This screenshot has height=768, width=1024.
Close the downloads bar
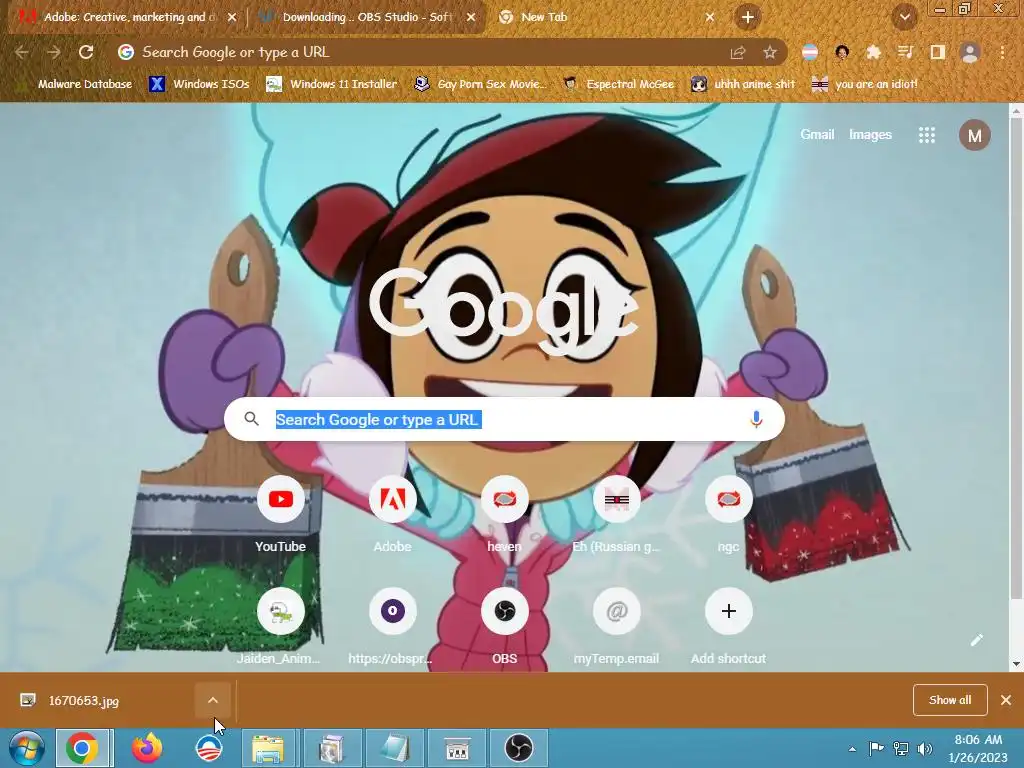pos(1006,700)
